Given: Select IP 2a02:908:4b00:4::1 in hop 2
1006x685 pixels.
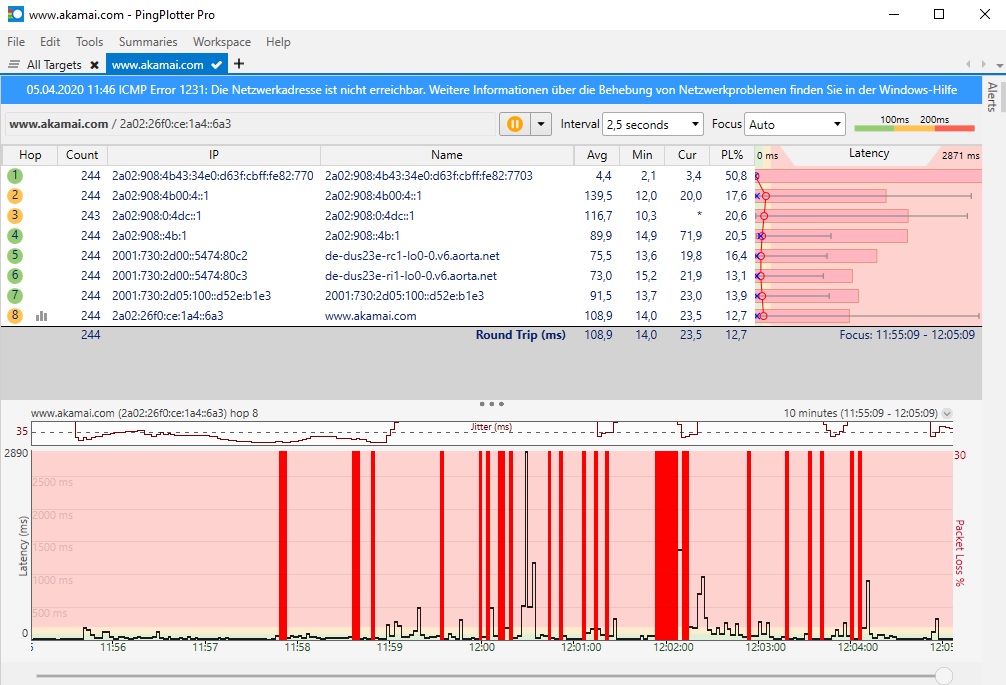Looking at the screenshot, I should (x=160, y=196).
